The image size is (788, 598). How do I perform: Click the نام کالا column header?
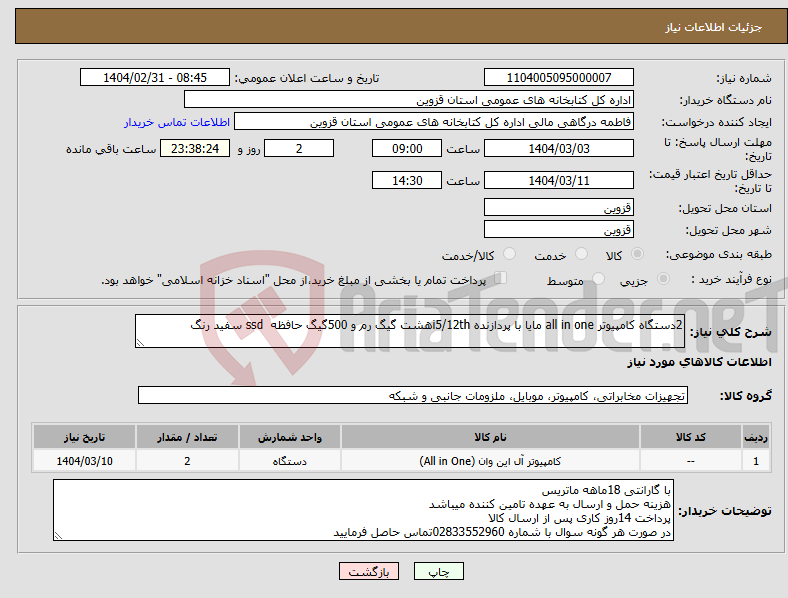(490, 437)
